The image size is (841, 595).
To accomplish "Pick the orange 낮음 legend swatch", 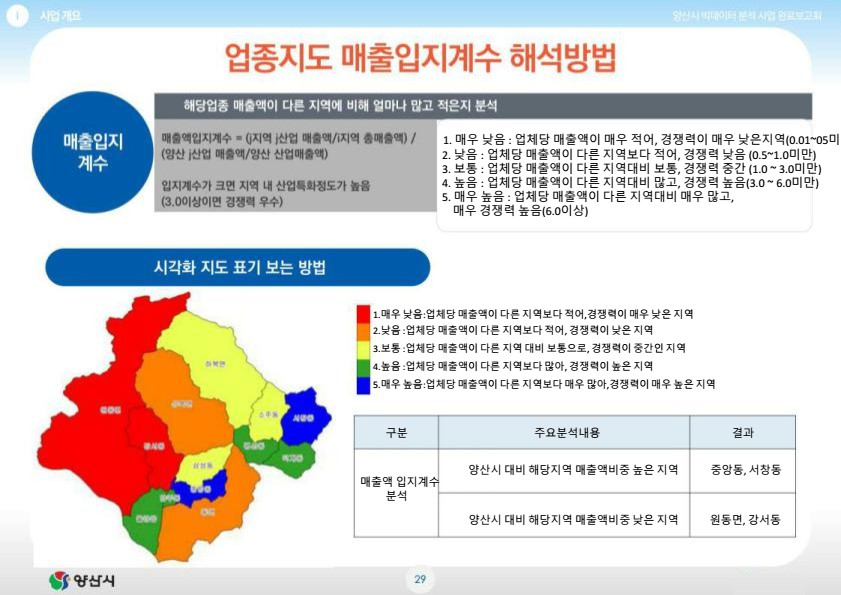I will coord(363,331).
